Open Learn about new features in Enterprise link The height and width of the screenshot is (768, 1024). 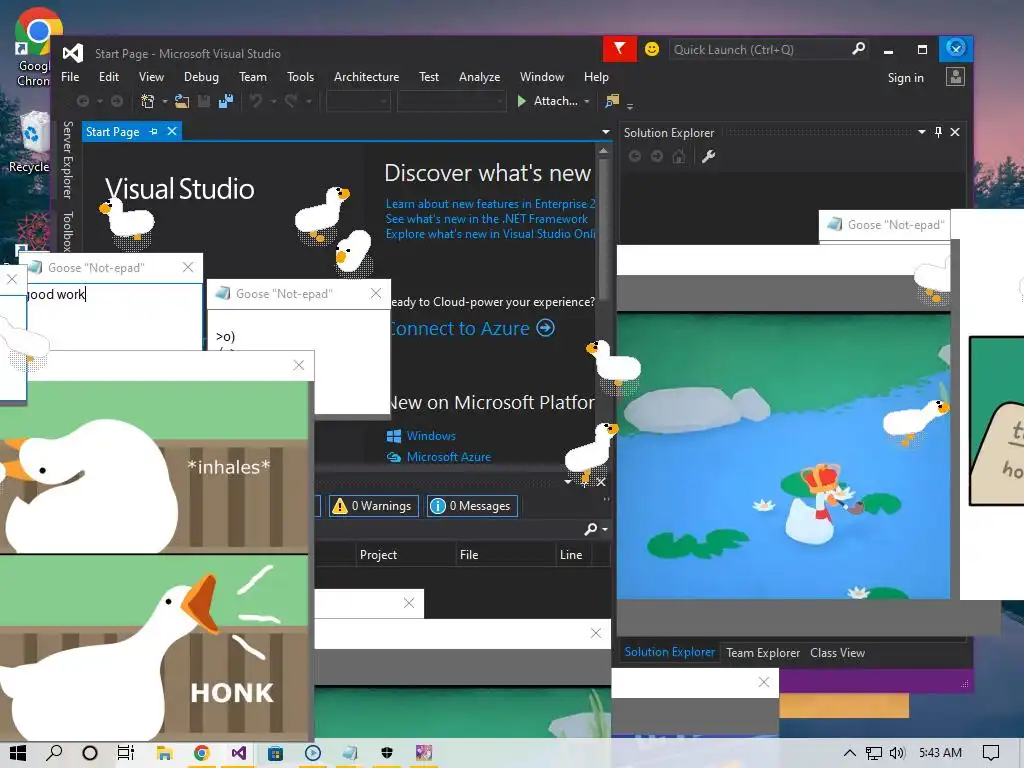point(490,204)
